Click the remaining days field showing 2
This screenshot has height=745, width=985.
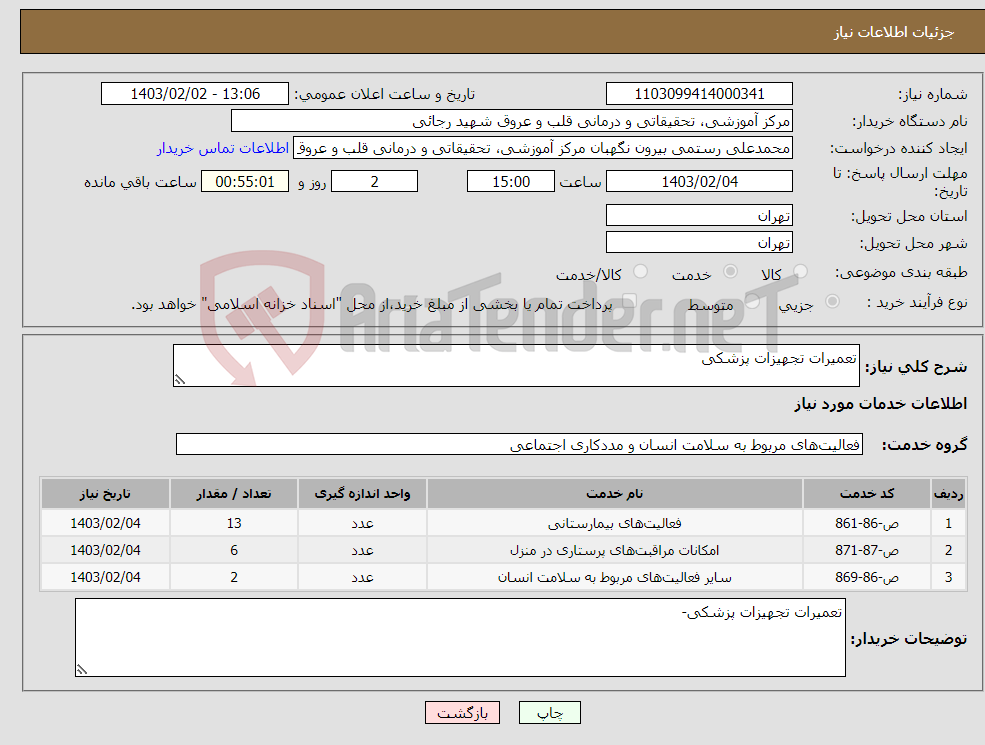374,182
